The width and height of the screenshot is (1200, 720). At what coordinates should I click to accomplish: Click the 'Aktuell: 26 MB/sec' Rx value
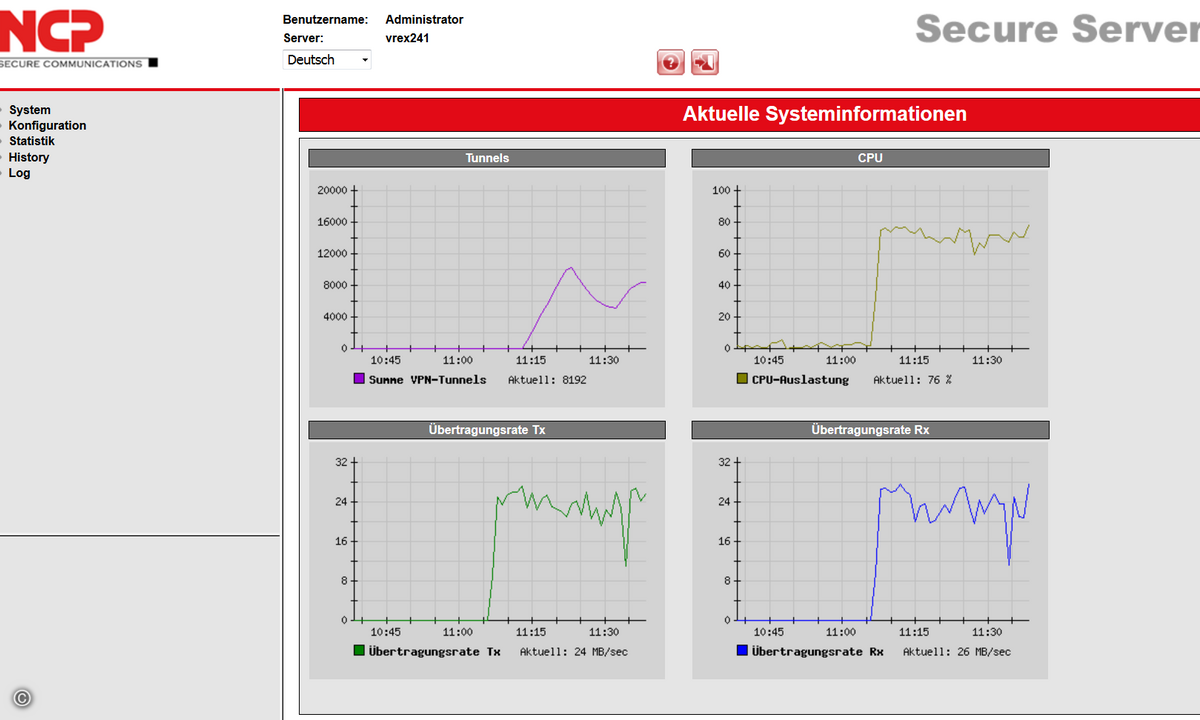[957, 652]
